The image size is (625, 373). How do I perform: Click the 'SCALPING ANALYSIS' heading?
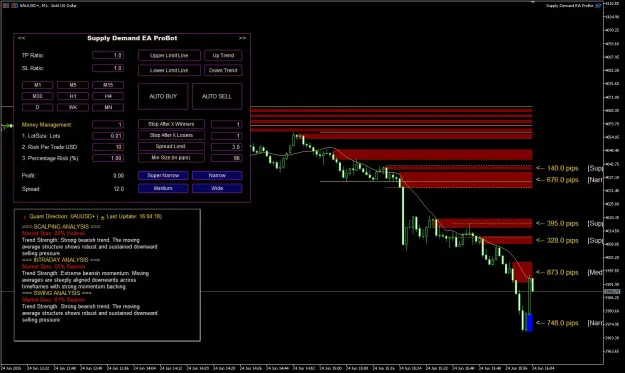click(61, 227)
